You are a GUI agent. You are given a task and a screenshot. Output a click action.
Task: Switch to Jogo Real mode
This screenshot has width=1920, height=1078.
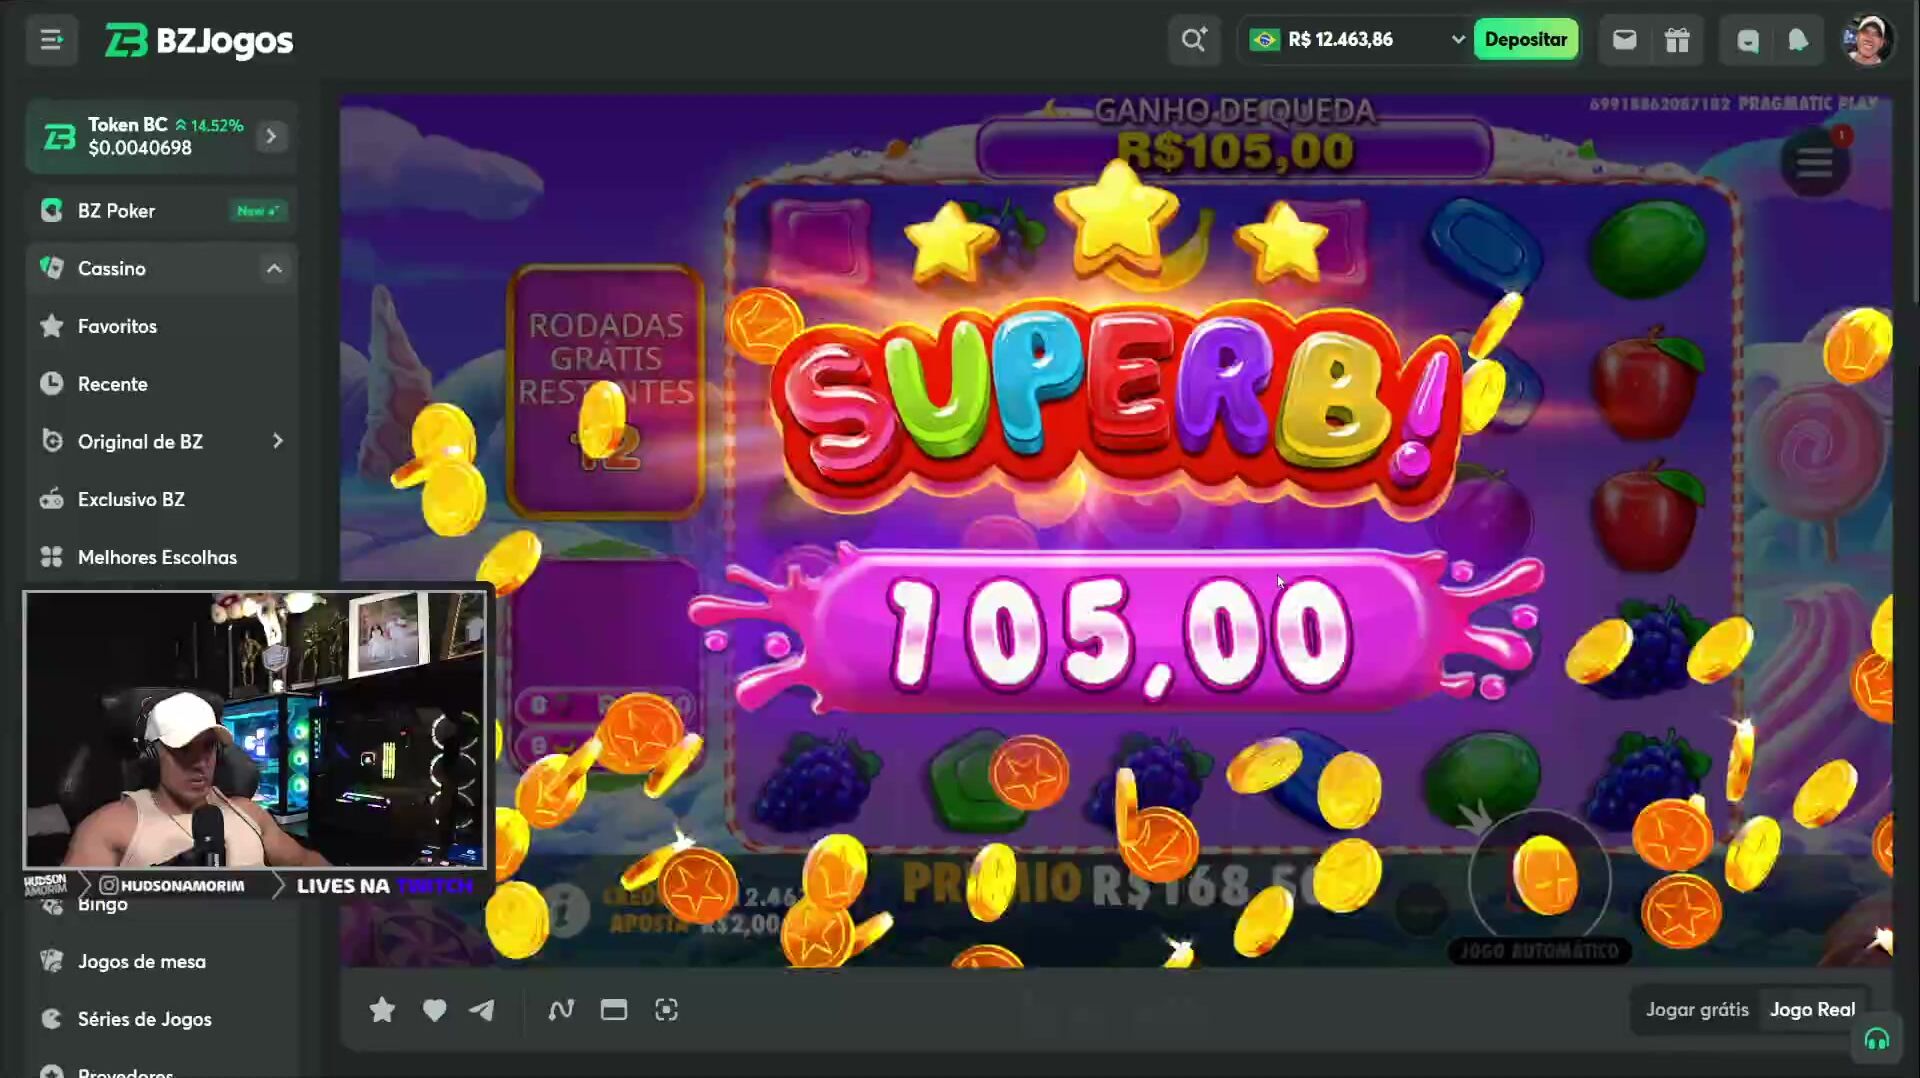pos(1812,1010)
